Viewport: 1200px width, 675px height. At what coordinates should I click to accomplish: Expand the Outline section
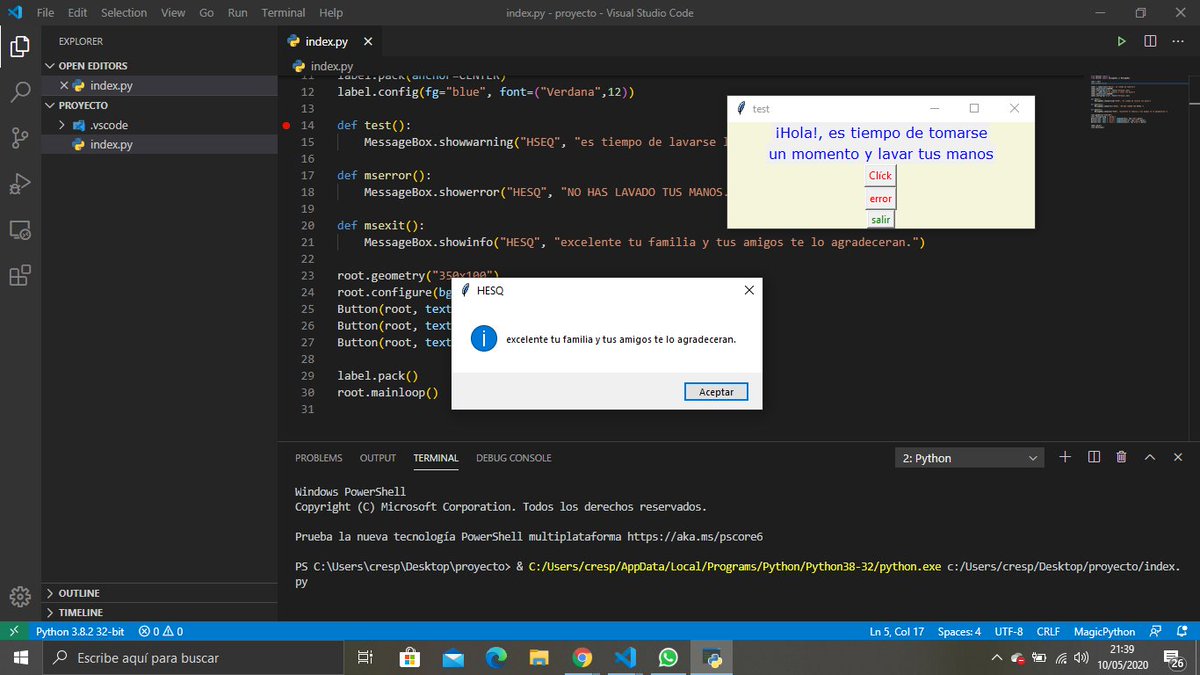pos(157,593)
